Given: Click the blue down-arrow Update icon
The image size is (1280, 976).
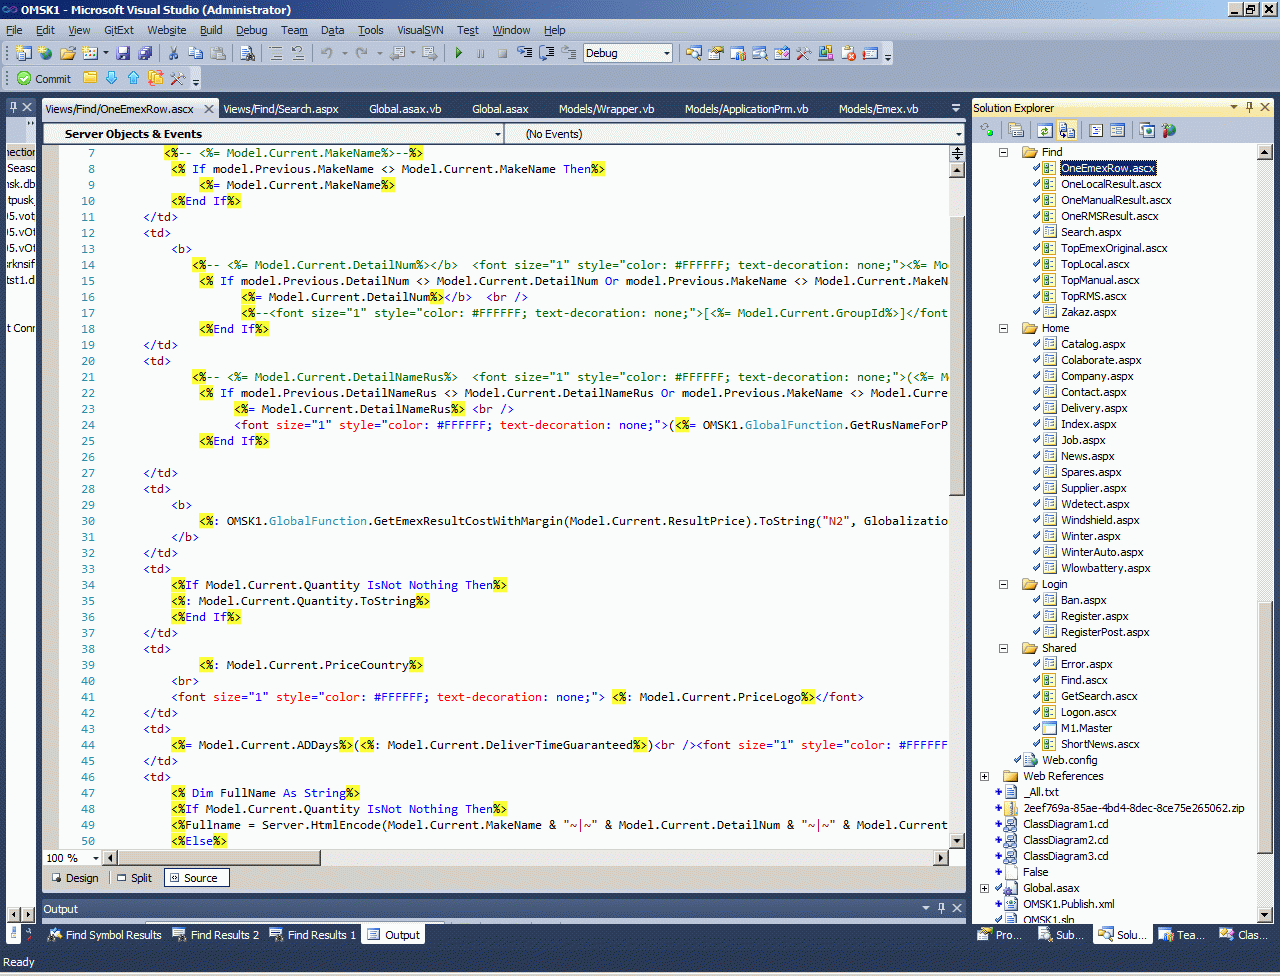Looking at the screenshot, I should pos(111,78).
